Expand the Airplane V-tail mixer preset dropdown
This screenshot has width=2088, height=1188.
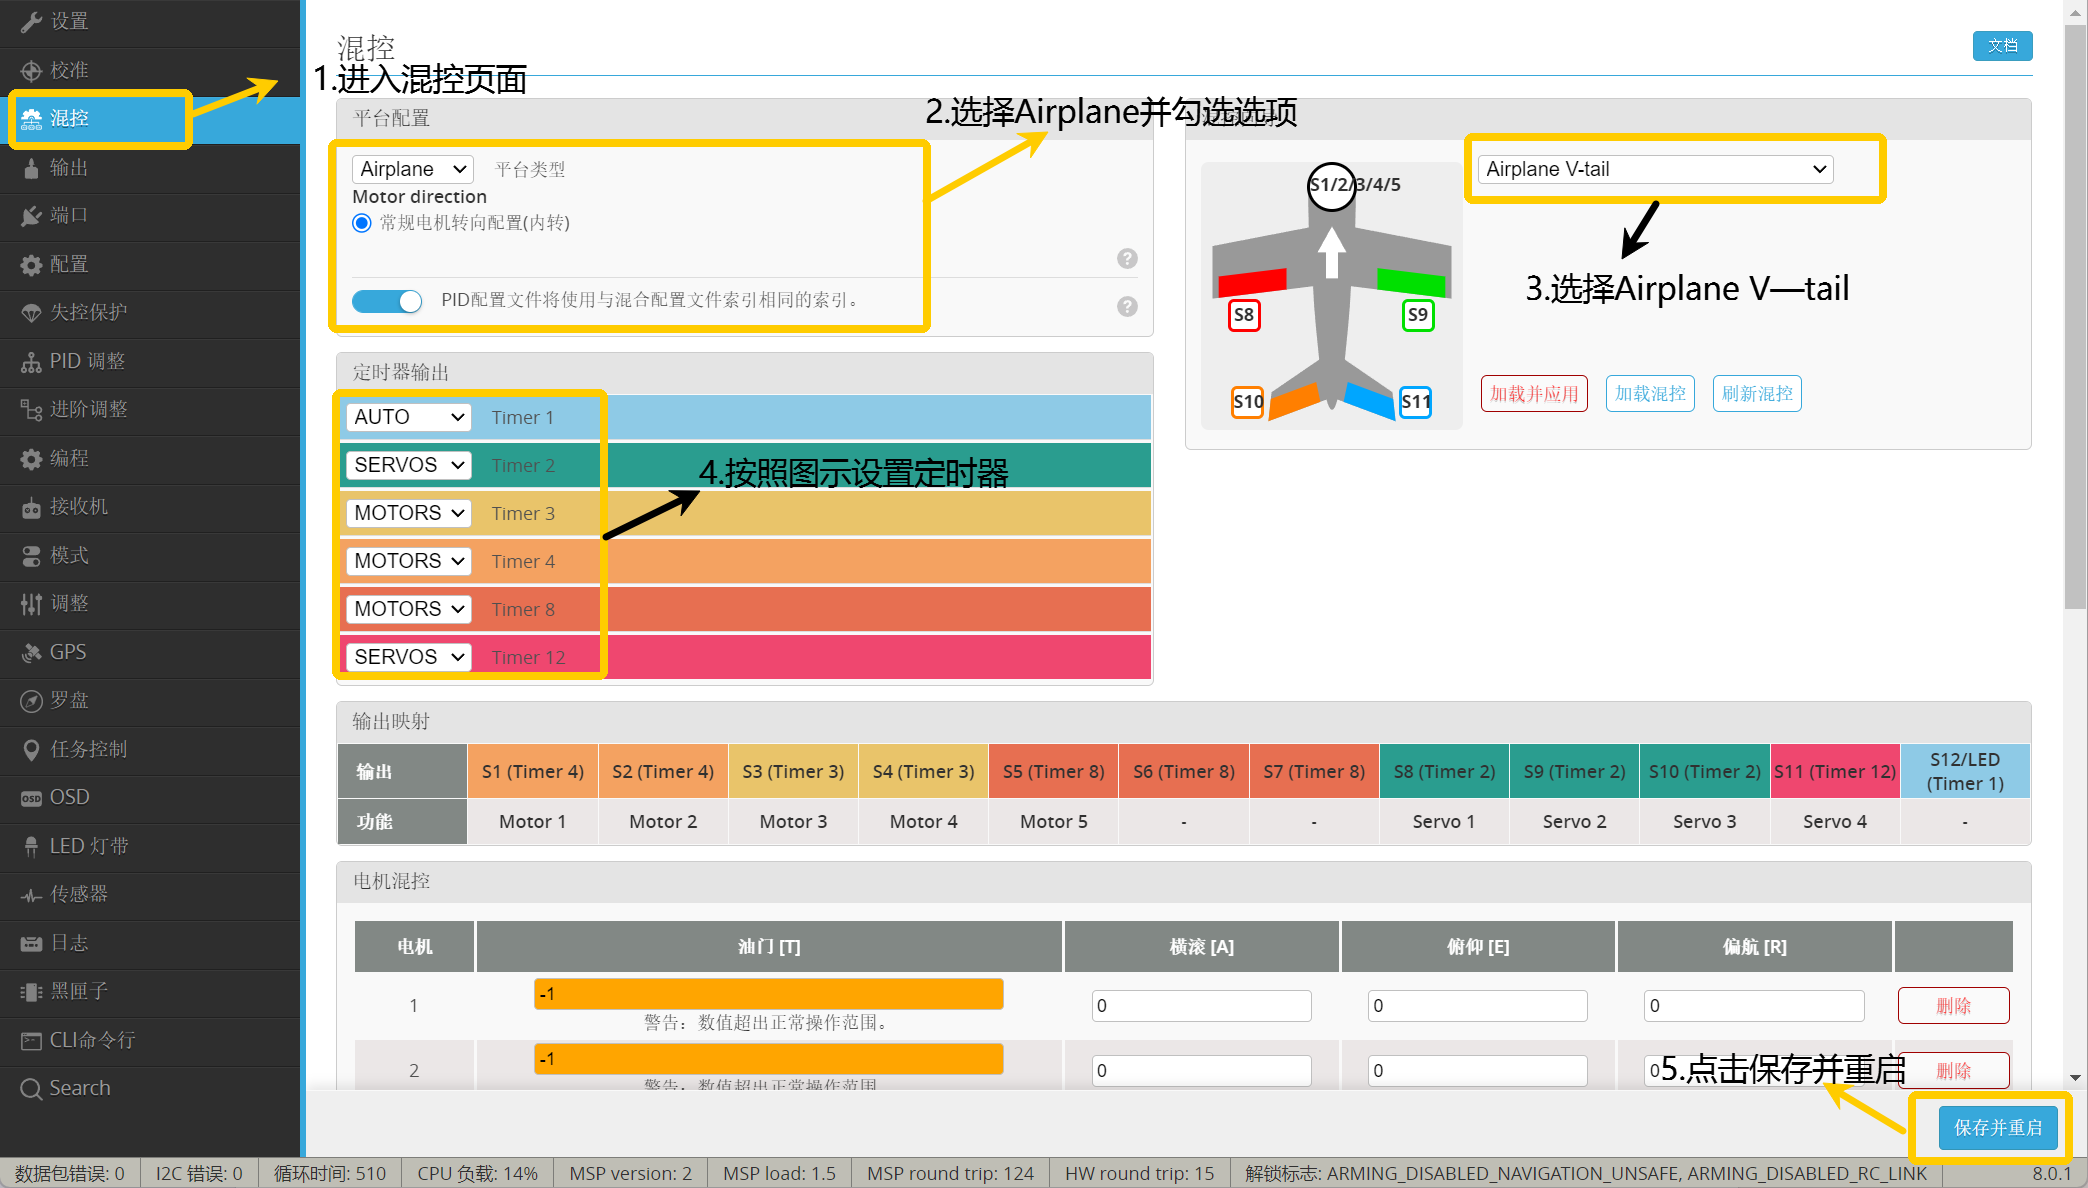[x=1655, y=169]
